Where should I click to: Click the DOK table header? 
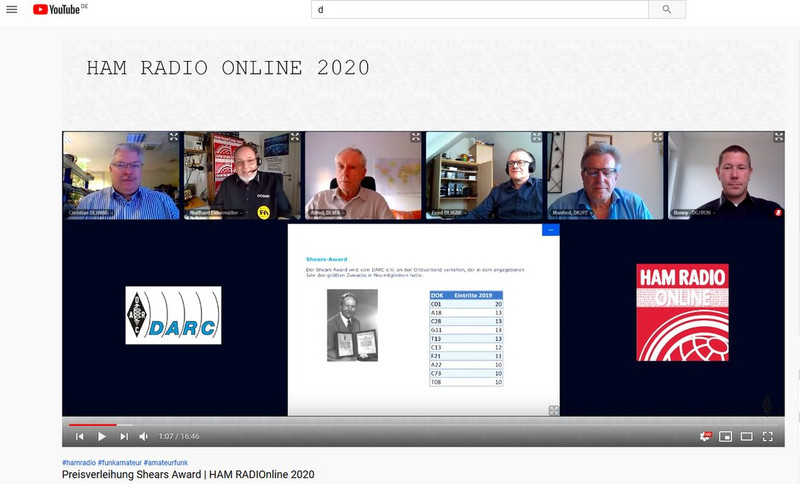tap(437, 295)
